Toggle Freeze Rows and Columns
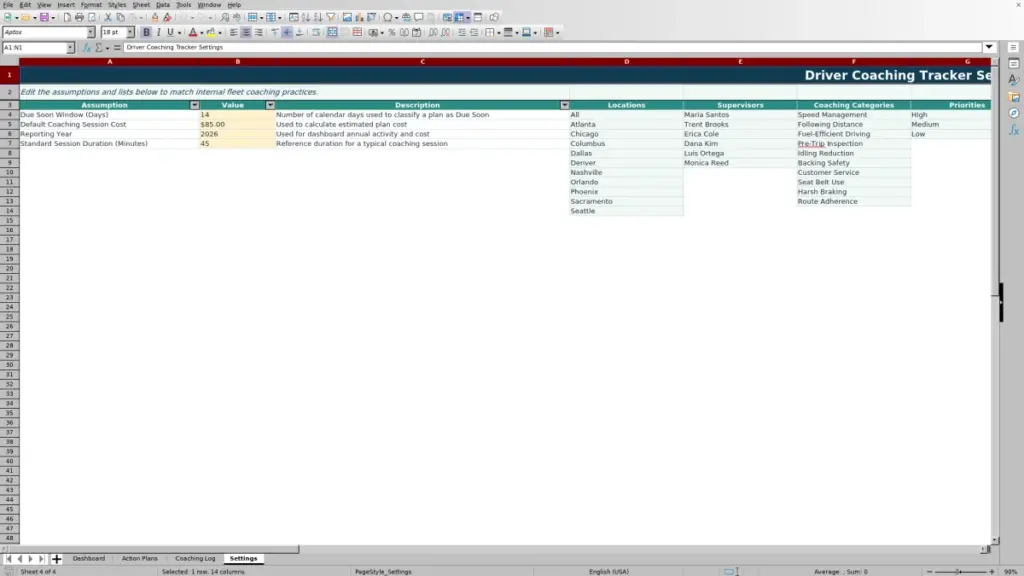The width and height of the screenshot is (1024, 576). pos(460,17)
